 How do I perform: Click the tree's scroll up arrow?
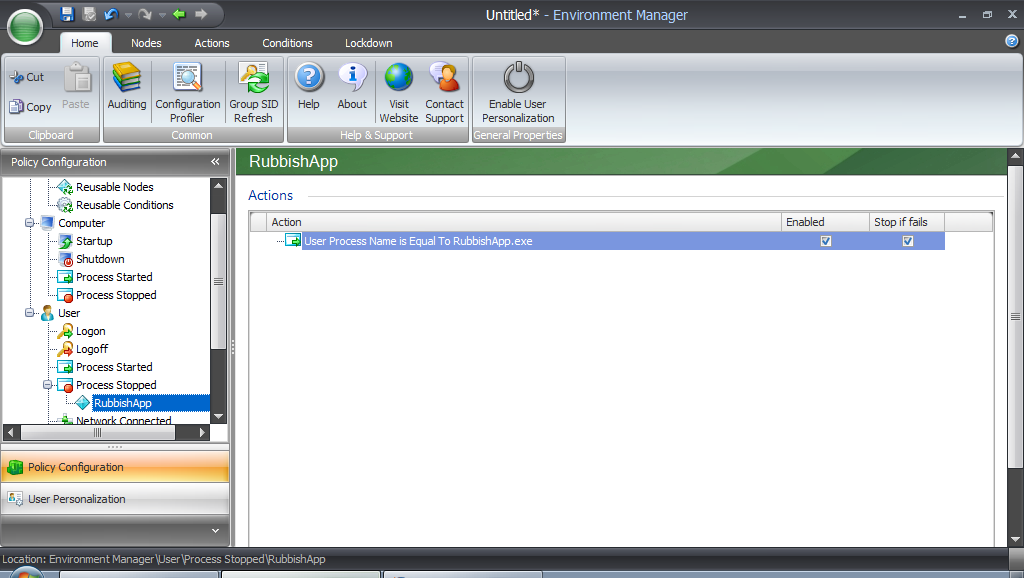(219, 186)
